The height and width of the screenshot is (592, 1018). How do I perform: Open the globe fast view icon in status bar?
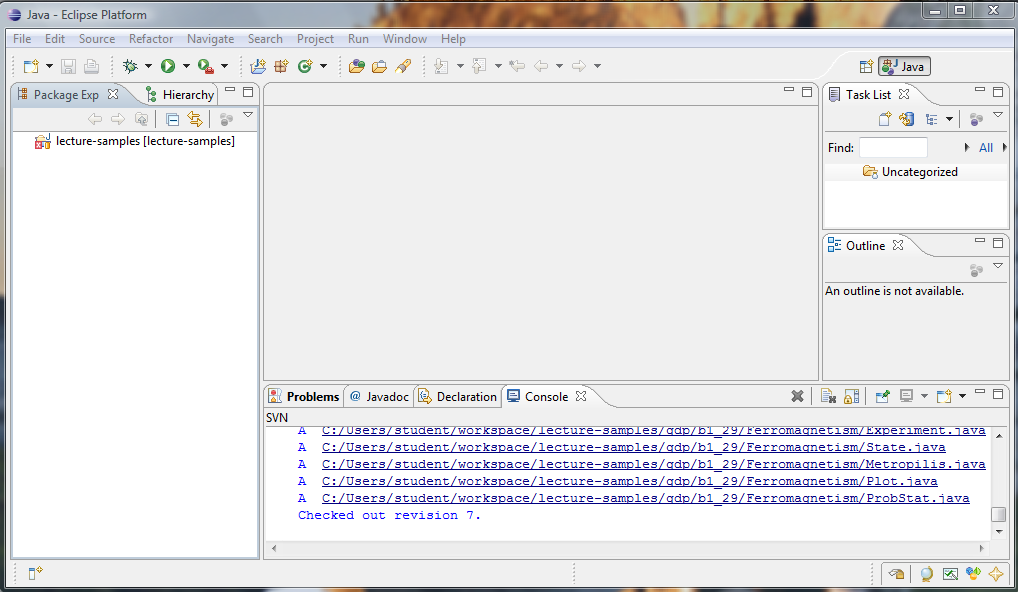926,574
